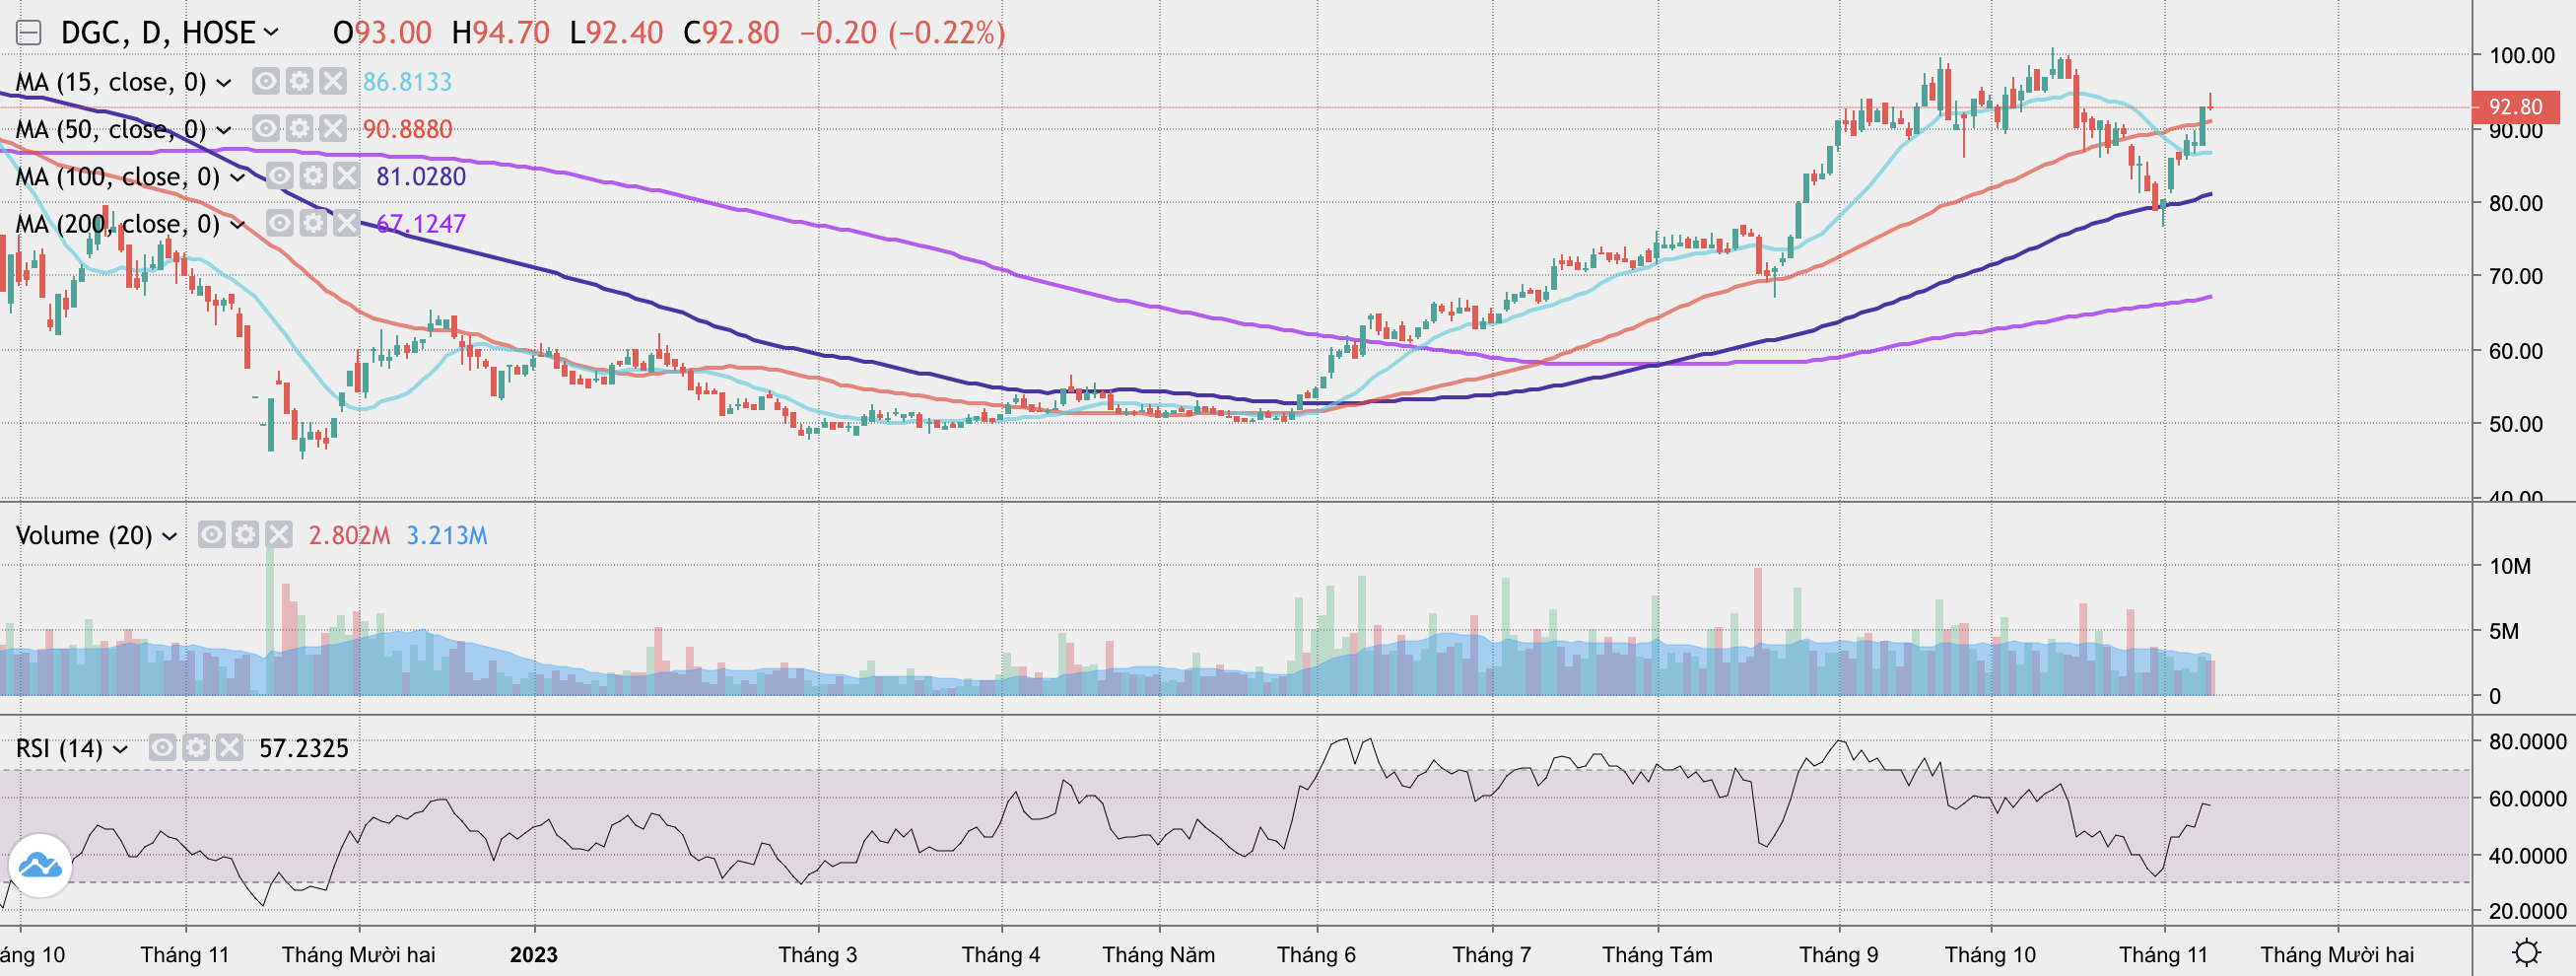Click the 100.00 price axis label
The height and width of the screenshot is (976, 2576).
point(2521,56)
